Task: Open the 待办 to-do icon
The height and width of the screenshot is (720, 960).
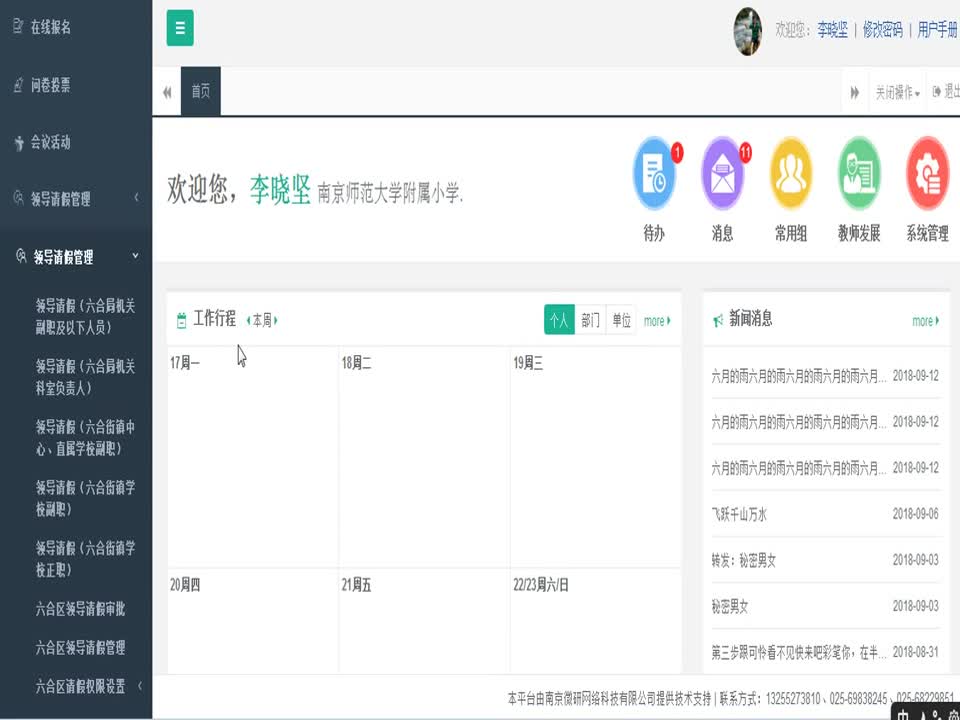Action: [x=654, y=175]
